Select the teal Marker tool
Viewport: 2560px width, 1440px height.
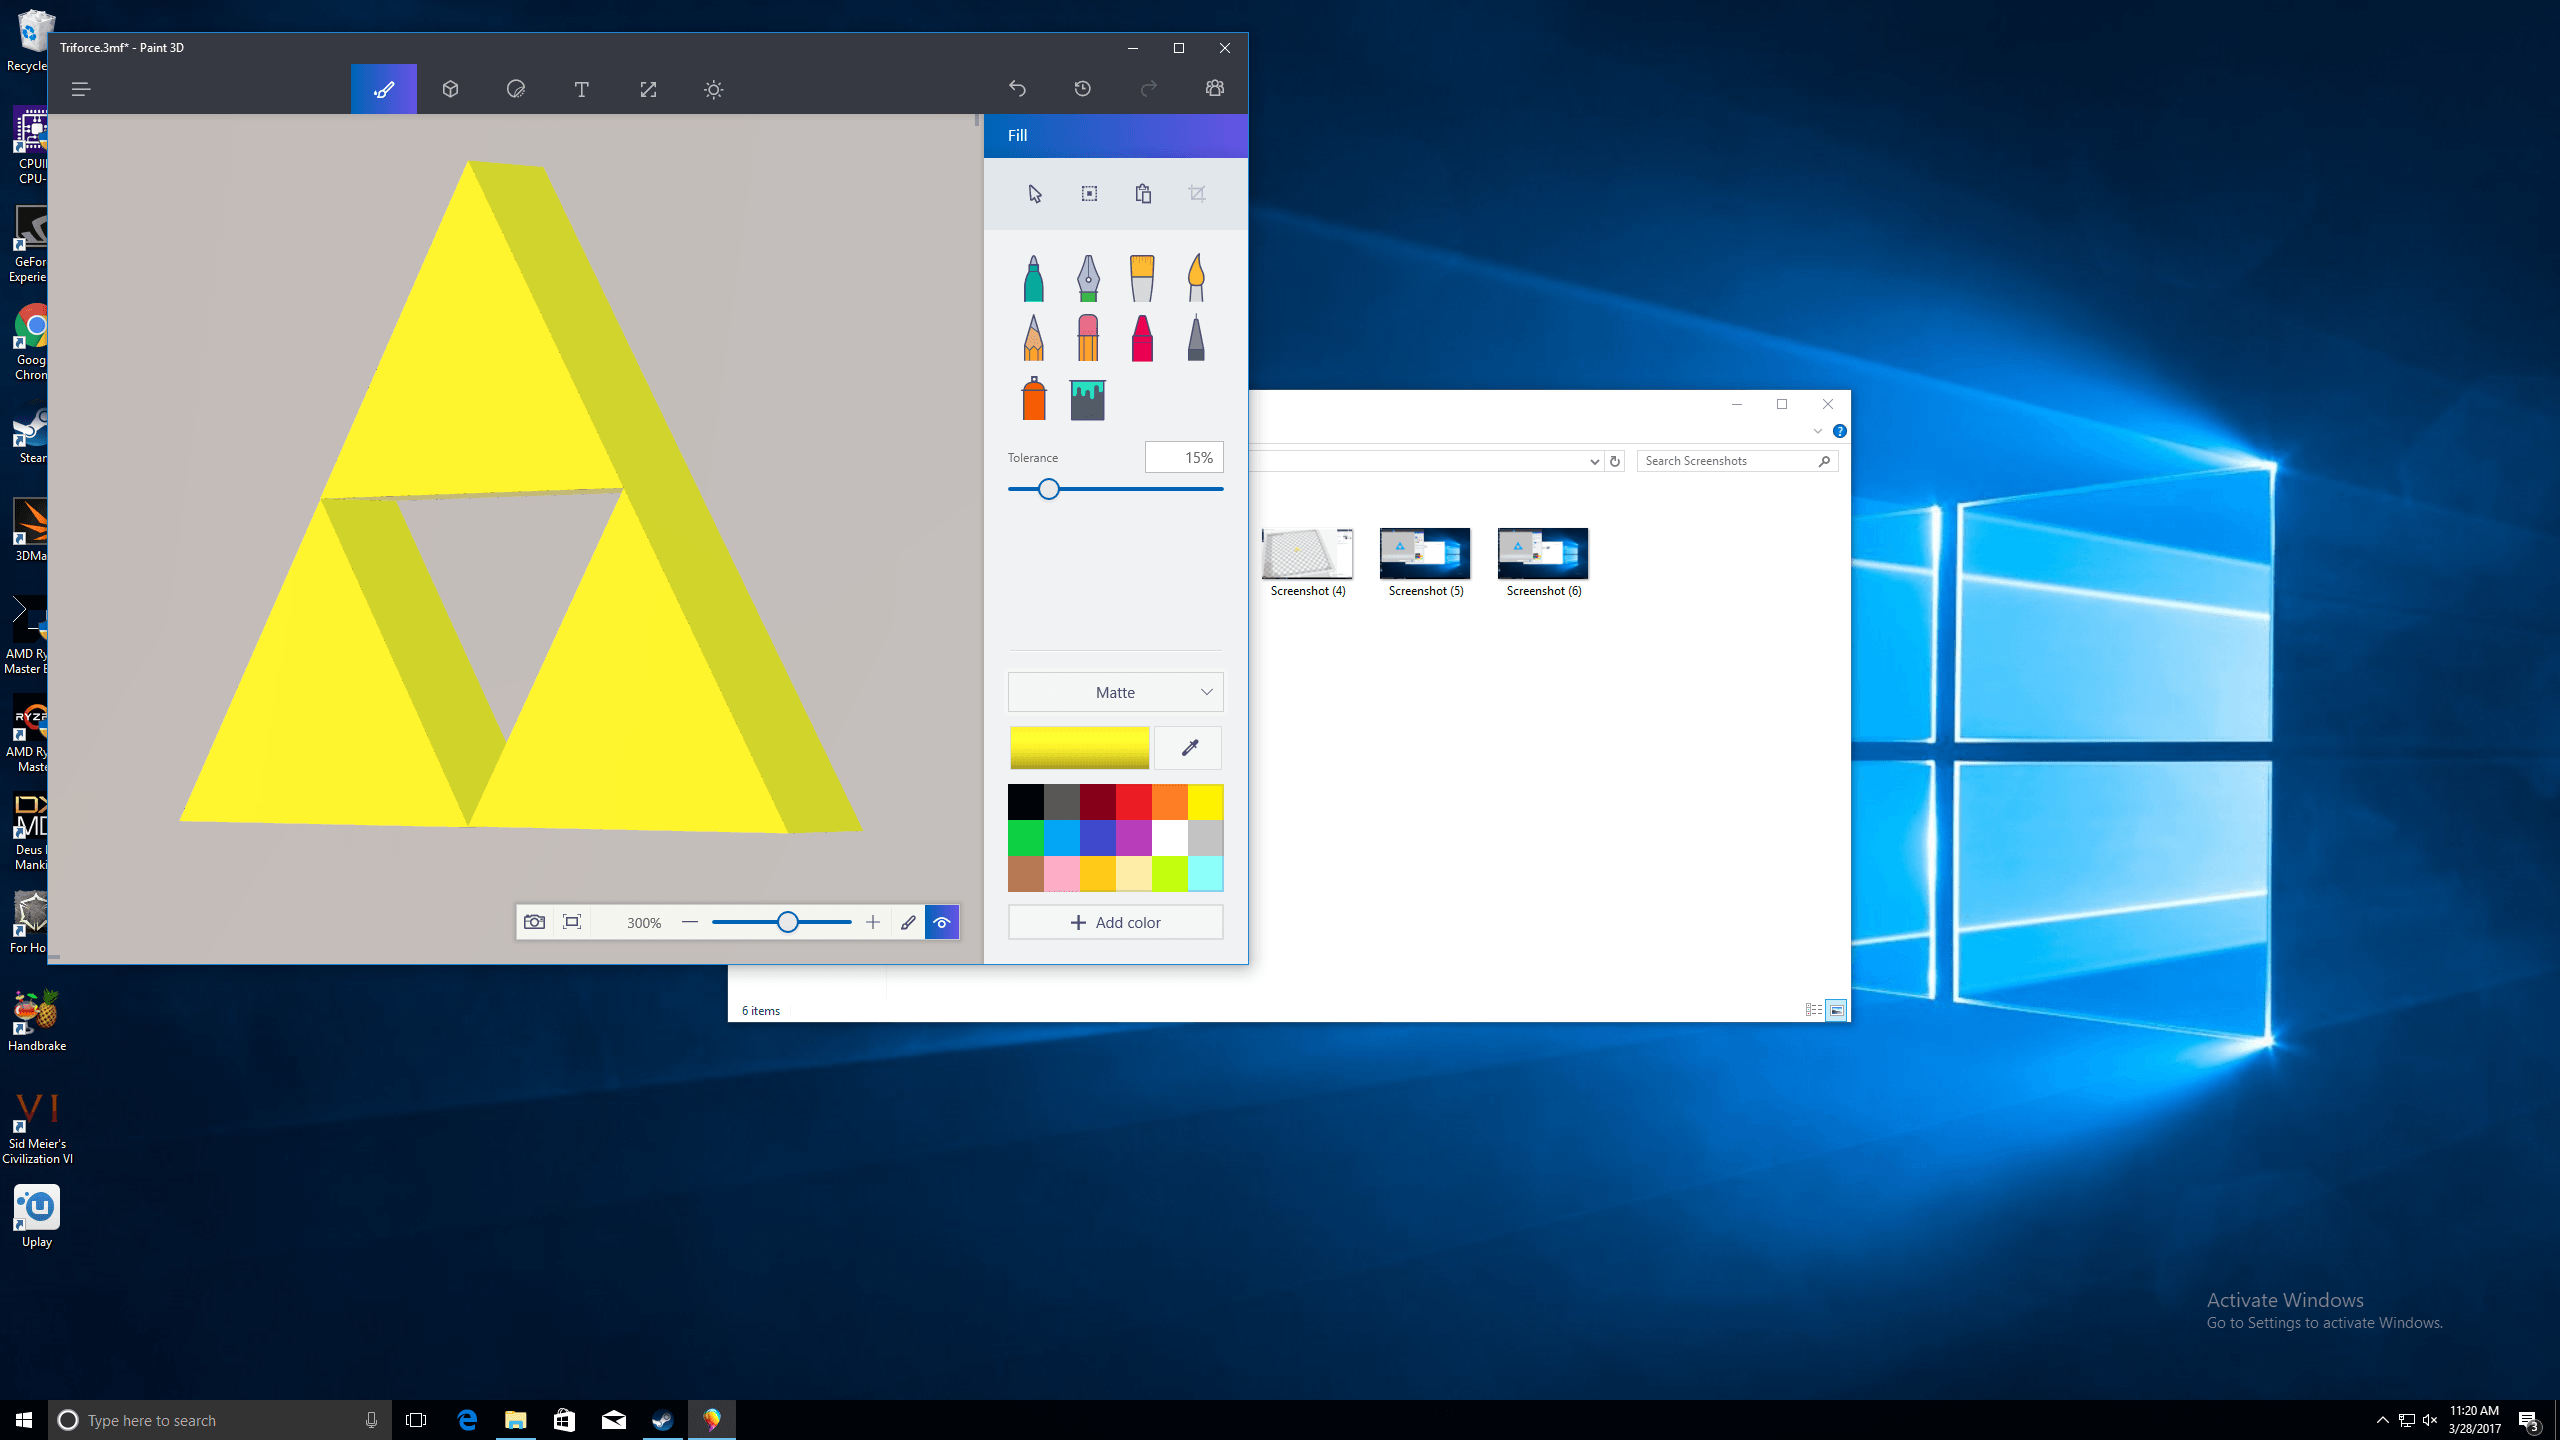(x=1033, y=278)
